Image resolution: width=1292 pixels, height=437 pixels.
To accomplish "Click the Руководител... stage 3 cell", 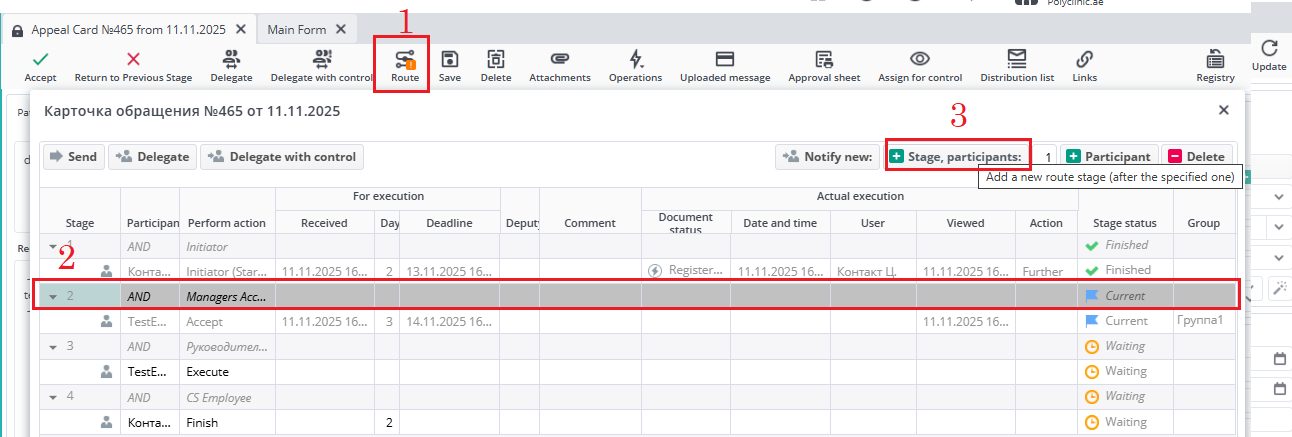I will point(227,347).
